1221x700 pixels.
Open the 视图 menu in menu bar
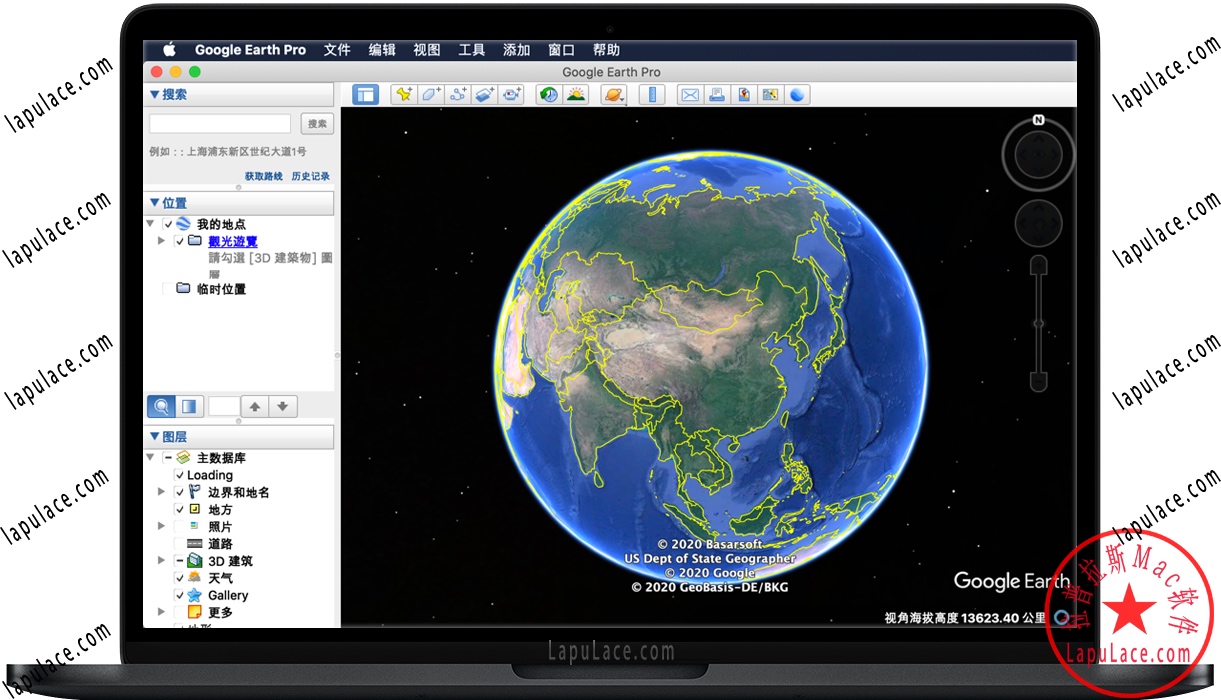[x=426, y=50]
